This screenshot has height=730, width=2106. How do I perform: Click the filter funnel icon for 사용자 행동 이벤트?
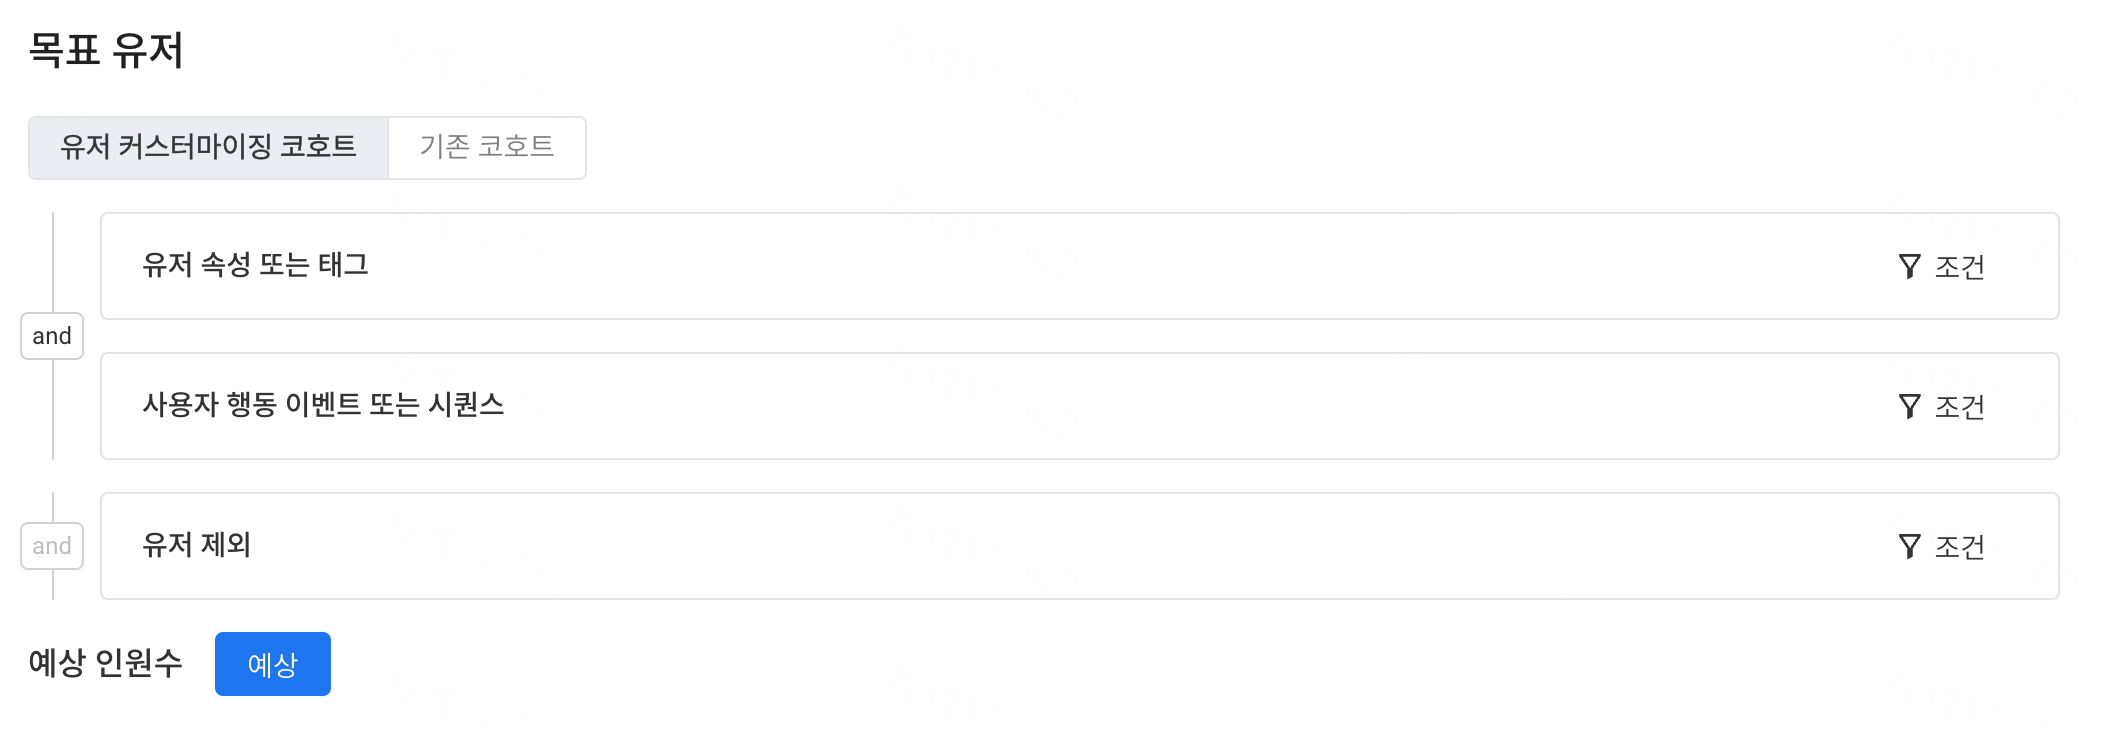coord(1909,406)
